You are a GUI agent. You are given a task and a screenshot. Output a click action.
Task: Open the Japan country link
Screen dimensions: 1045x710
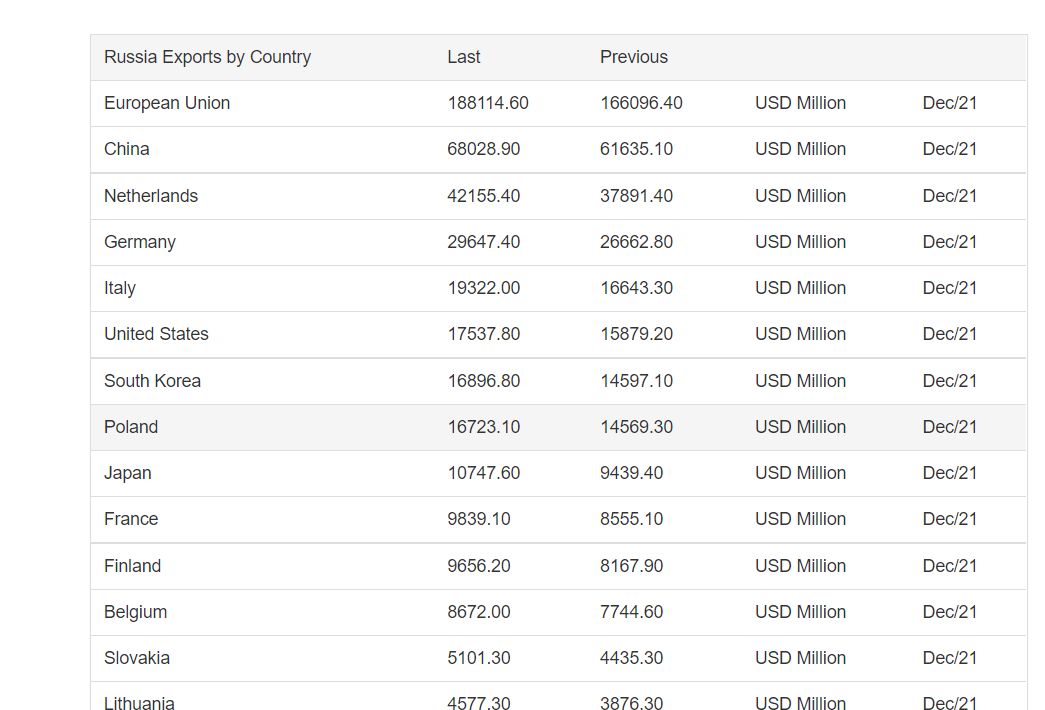128,473
